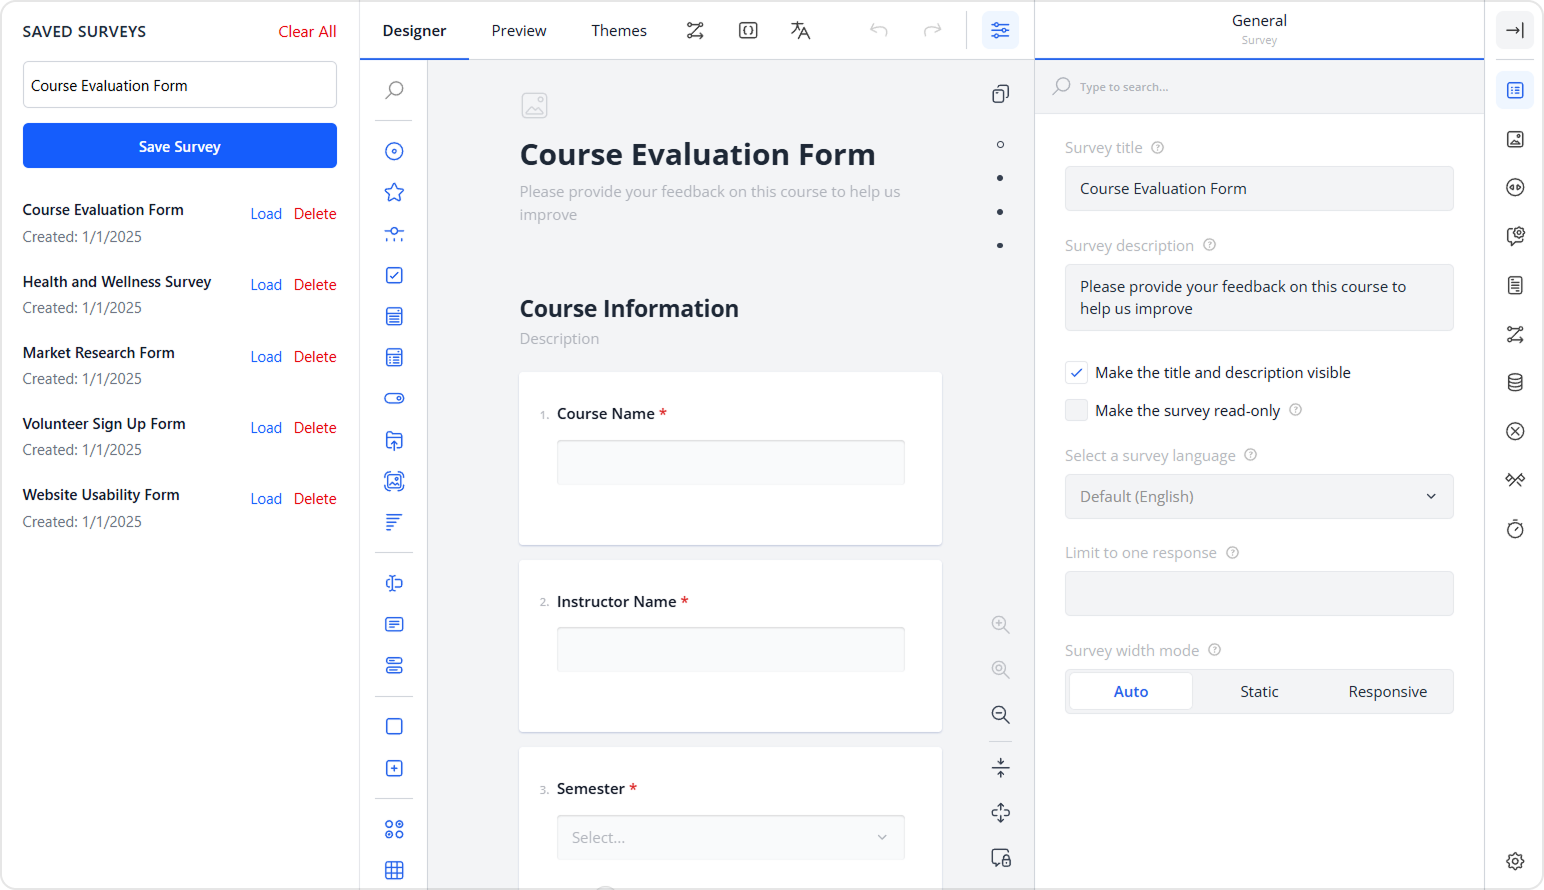Enable Make the survey read-only

point(1076,410)
